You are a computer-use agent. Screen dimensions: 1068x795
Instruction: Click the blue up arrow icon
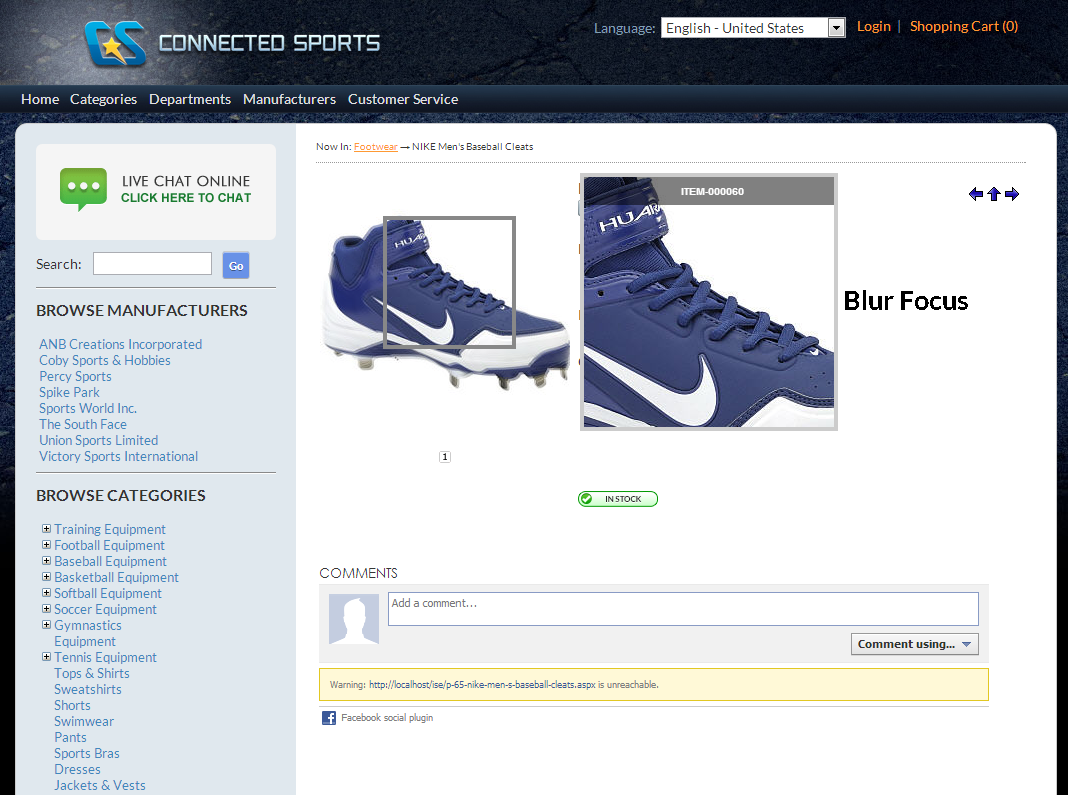pyautogui.click(x=994, y=194)
